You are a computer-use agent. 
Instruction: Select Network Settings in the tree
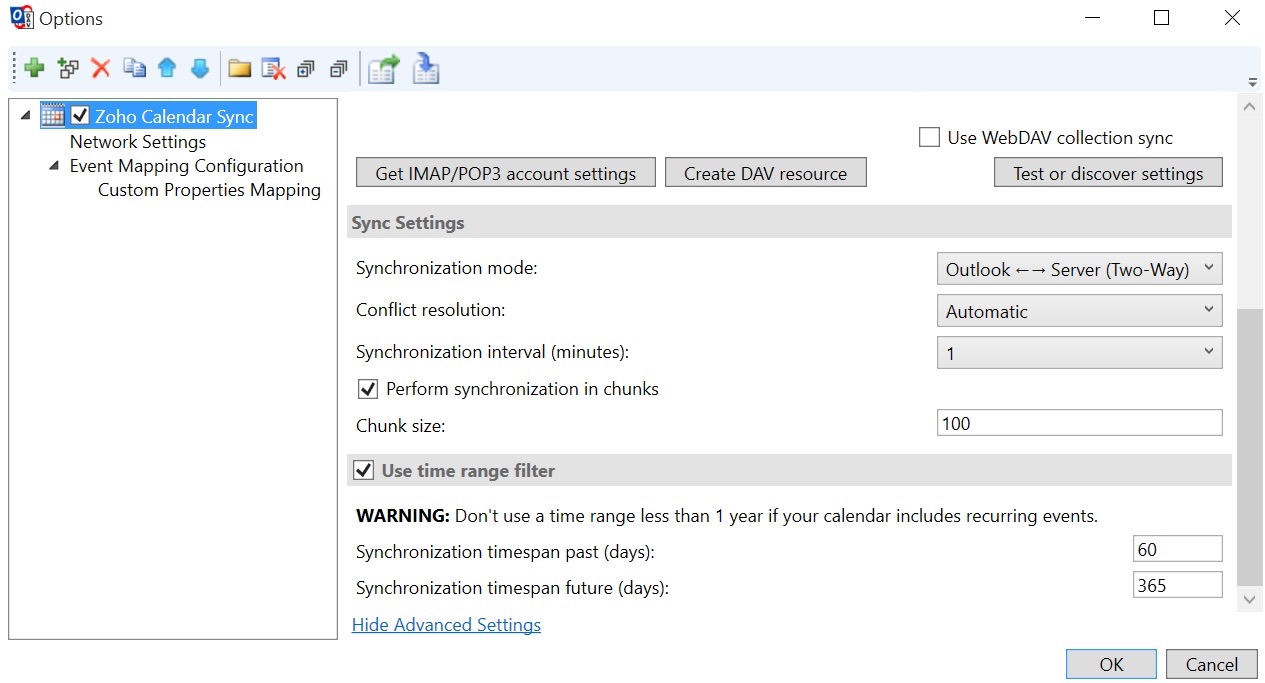(138, 142)
